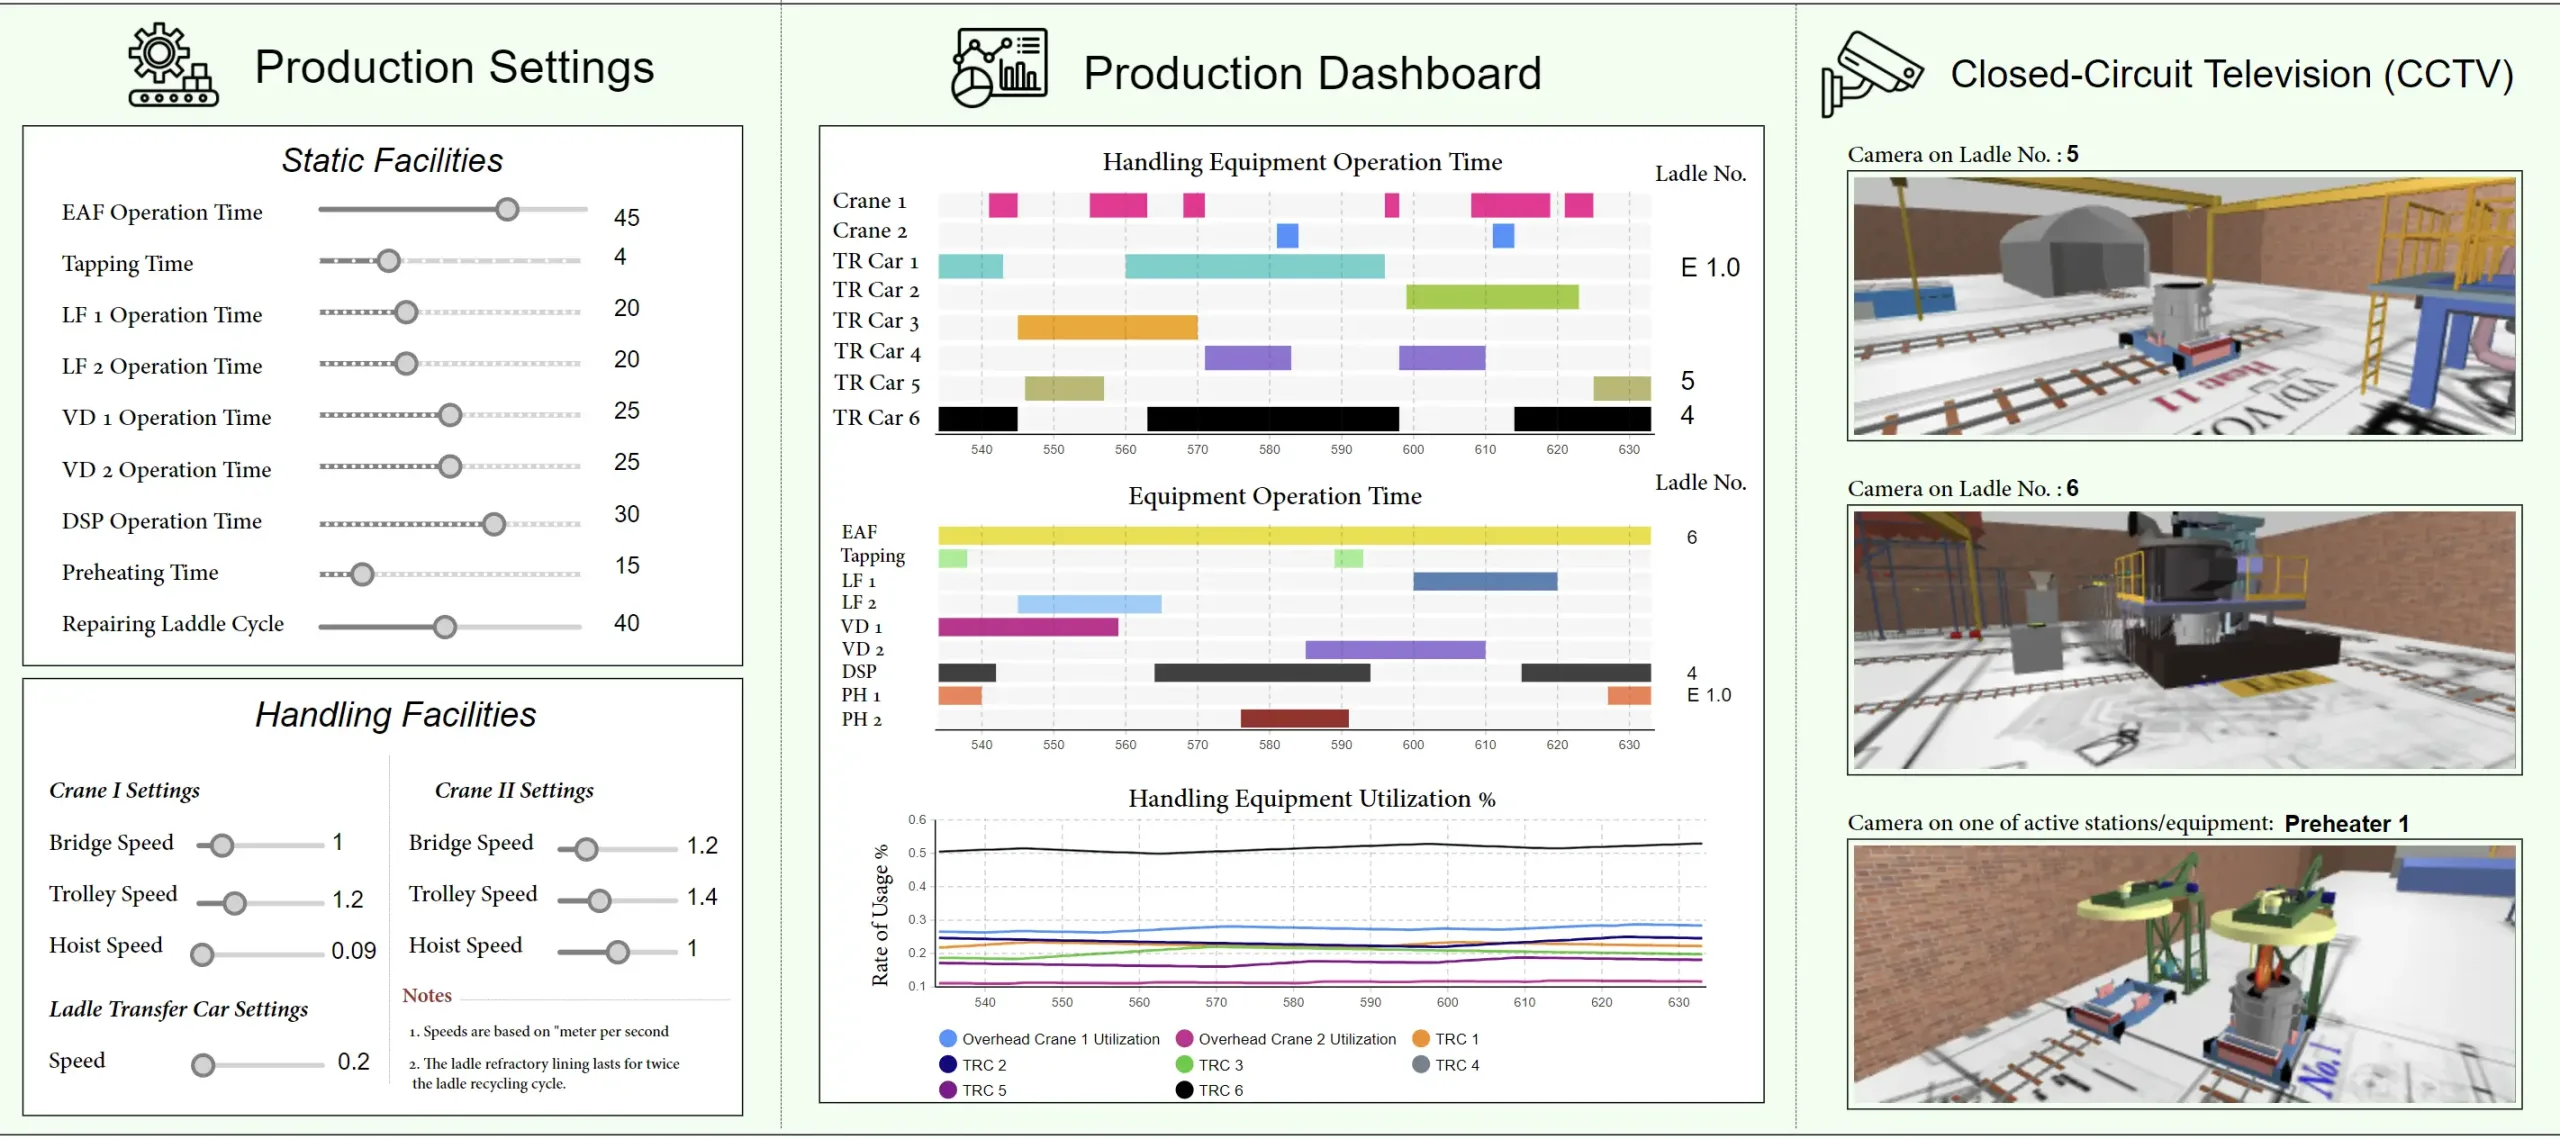Open the Preheater 1 camera feed

click(2184, 974)
